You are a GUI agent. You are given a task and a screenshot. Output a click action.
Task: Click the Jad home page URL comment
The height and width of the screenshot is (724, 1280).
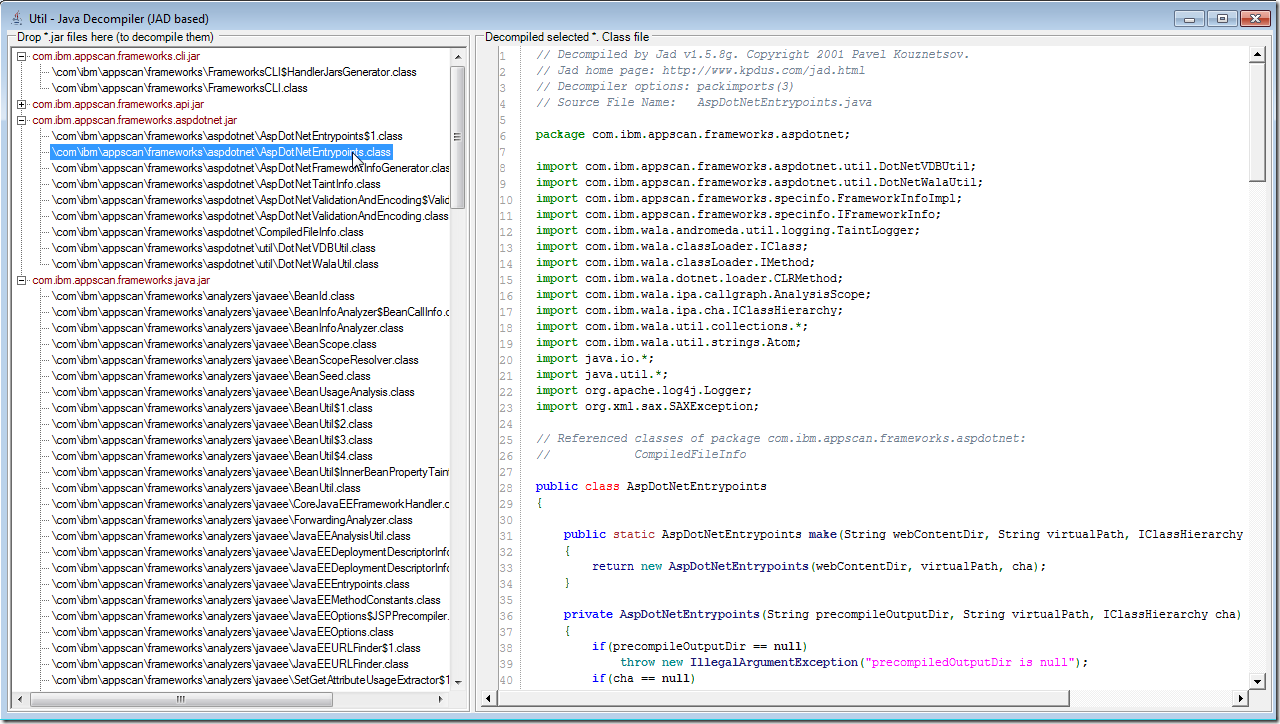700,70
